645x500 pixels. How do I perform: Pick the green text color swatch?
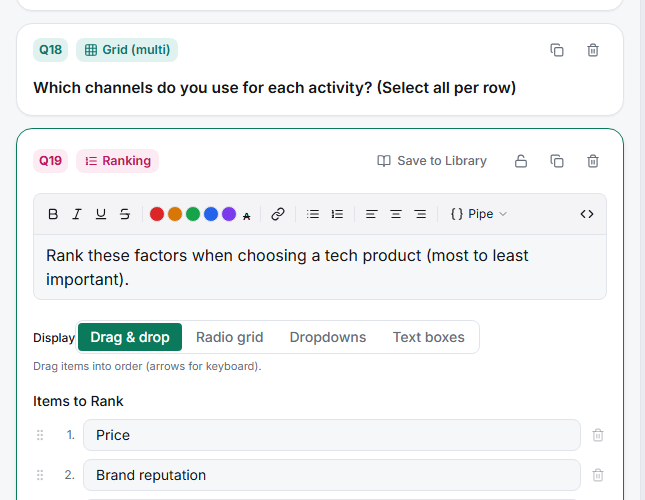(x=193, y=214)
